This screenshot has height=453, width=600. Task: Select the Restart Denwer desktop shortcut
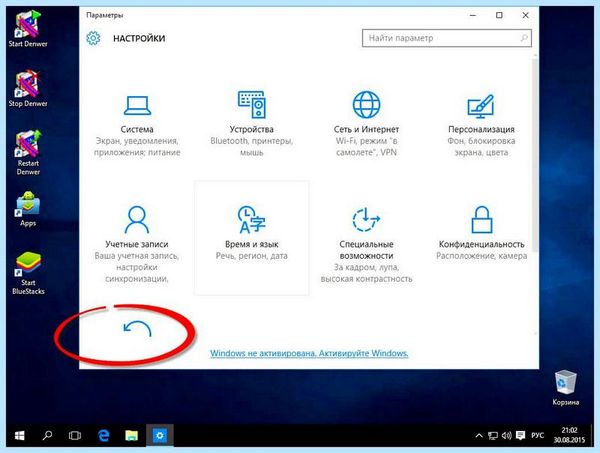coord(28,153)
